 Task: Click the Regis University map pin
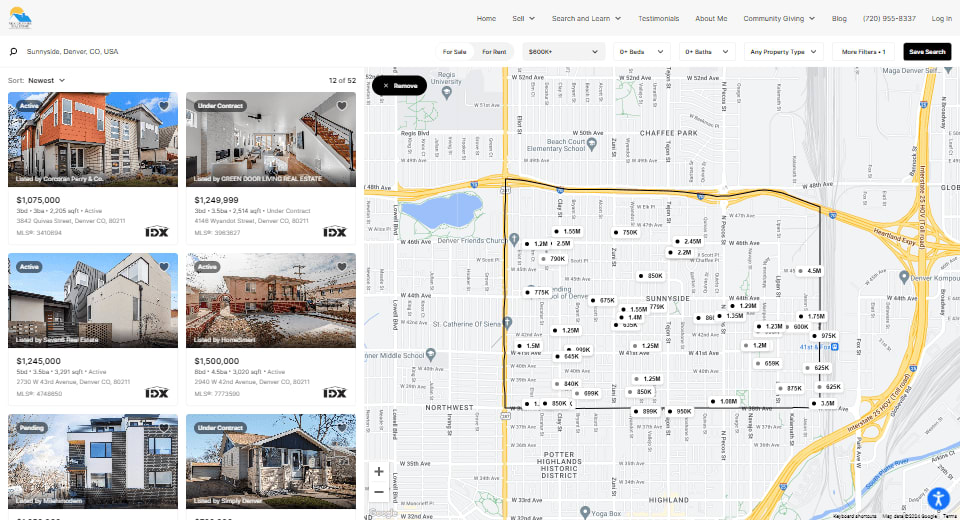point(447,92)
